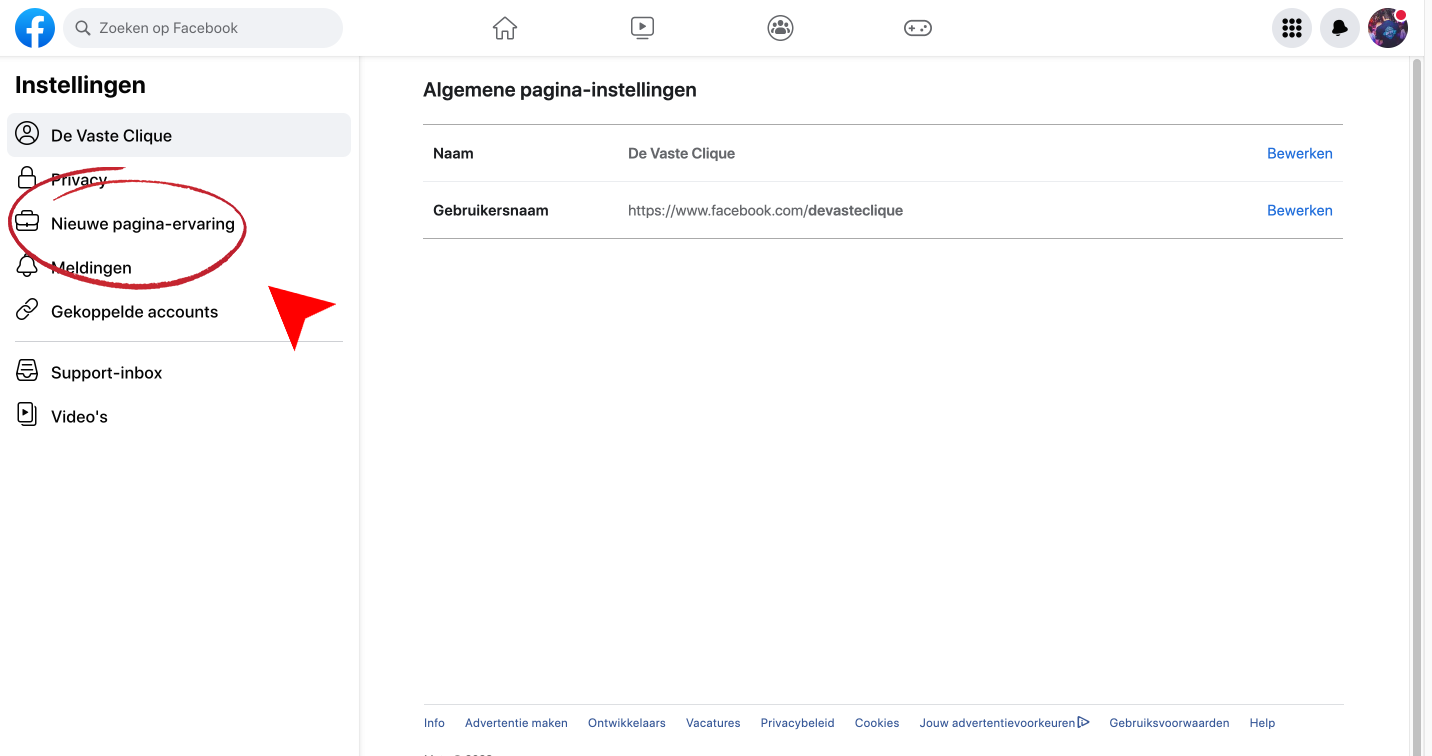Open Gekoppelde accounts section
Image resolution: width=1432 pixels, height=756 pixels.
pyautogui.click(x=179, y=311)
